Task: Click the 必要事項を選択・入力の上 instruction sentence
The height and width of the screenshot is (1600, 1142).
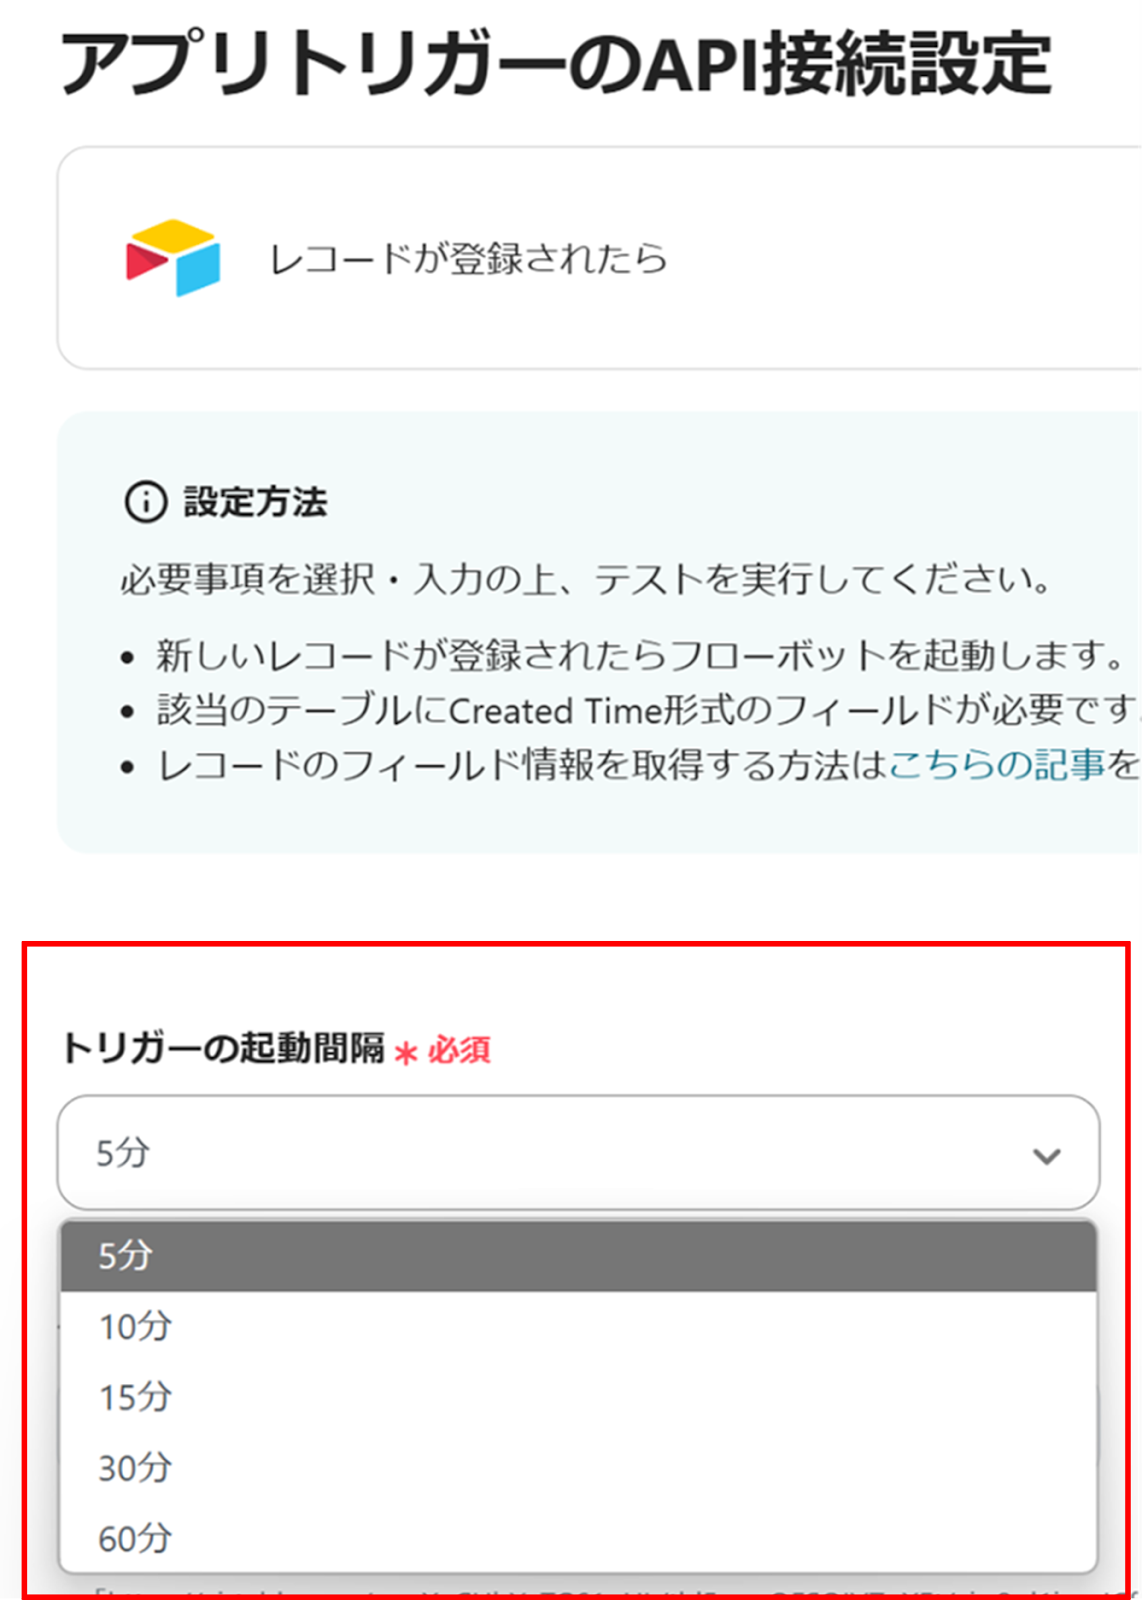Action: click(586, 579)
